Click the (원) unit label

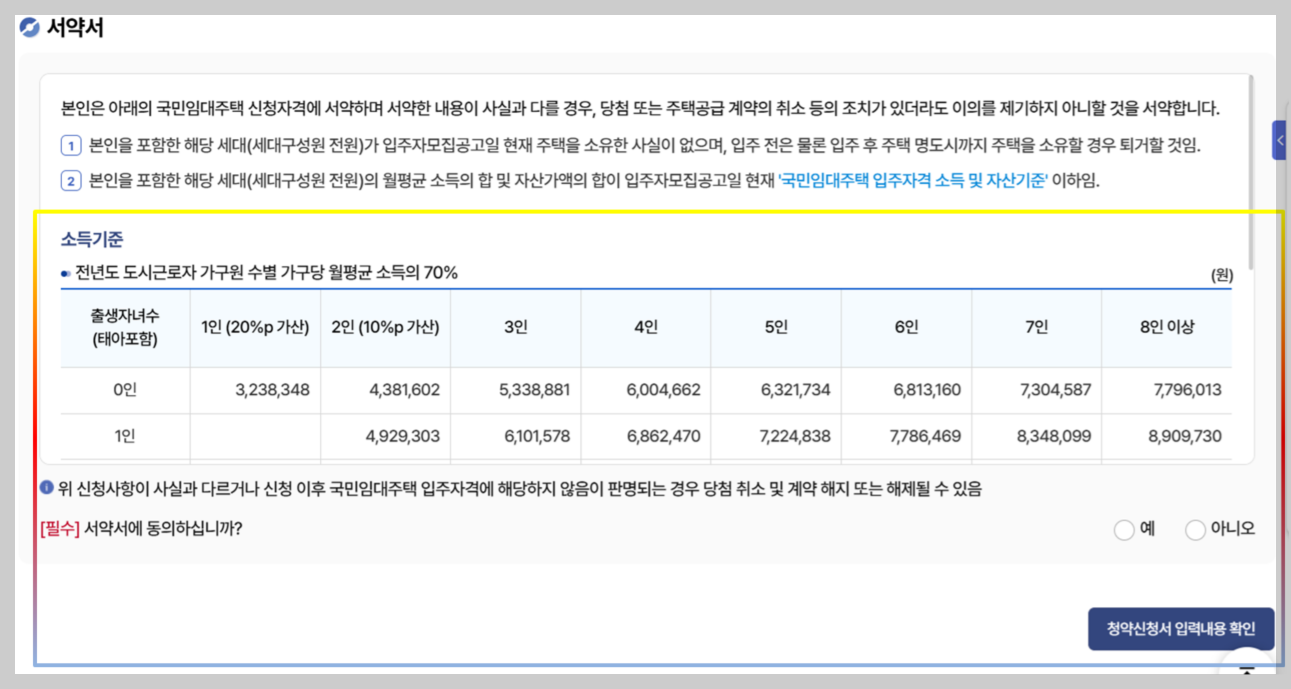pos(1221,274)
